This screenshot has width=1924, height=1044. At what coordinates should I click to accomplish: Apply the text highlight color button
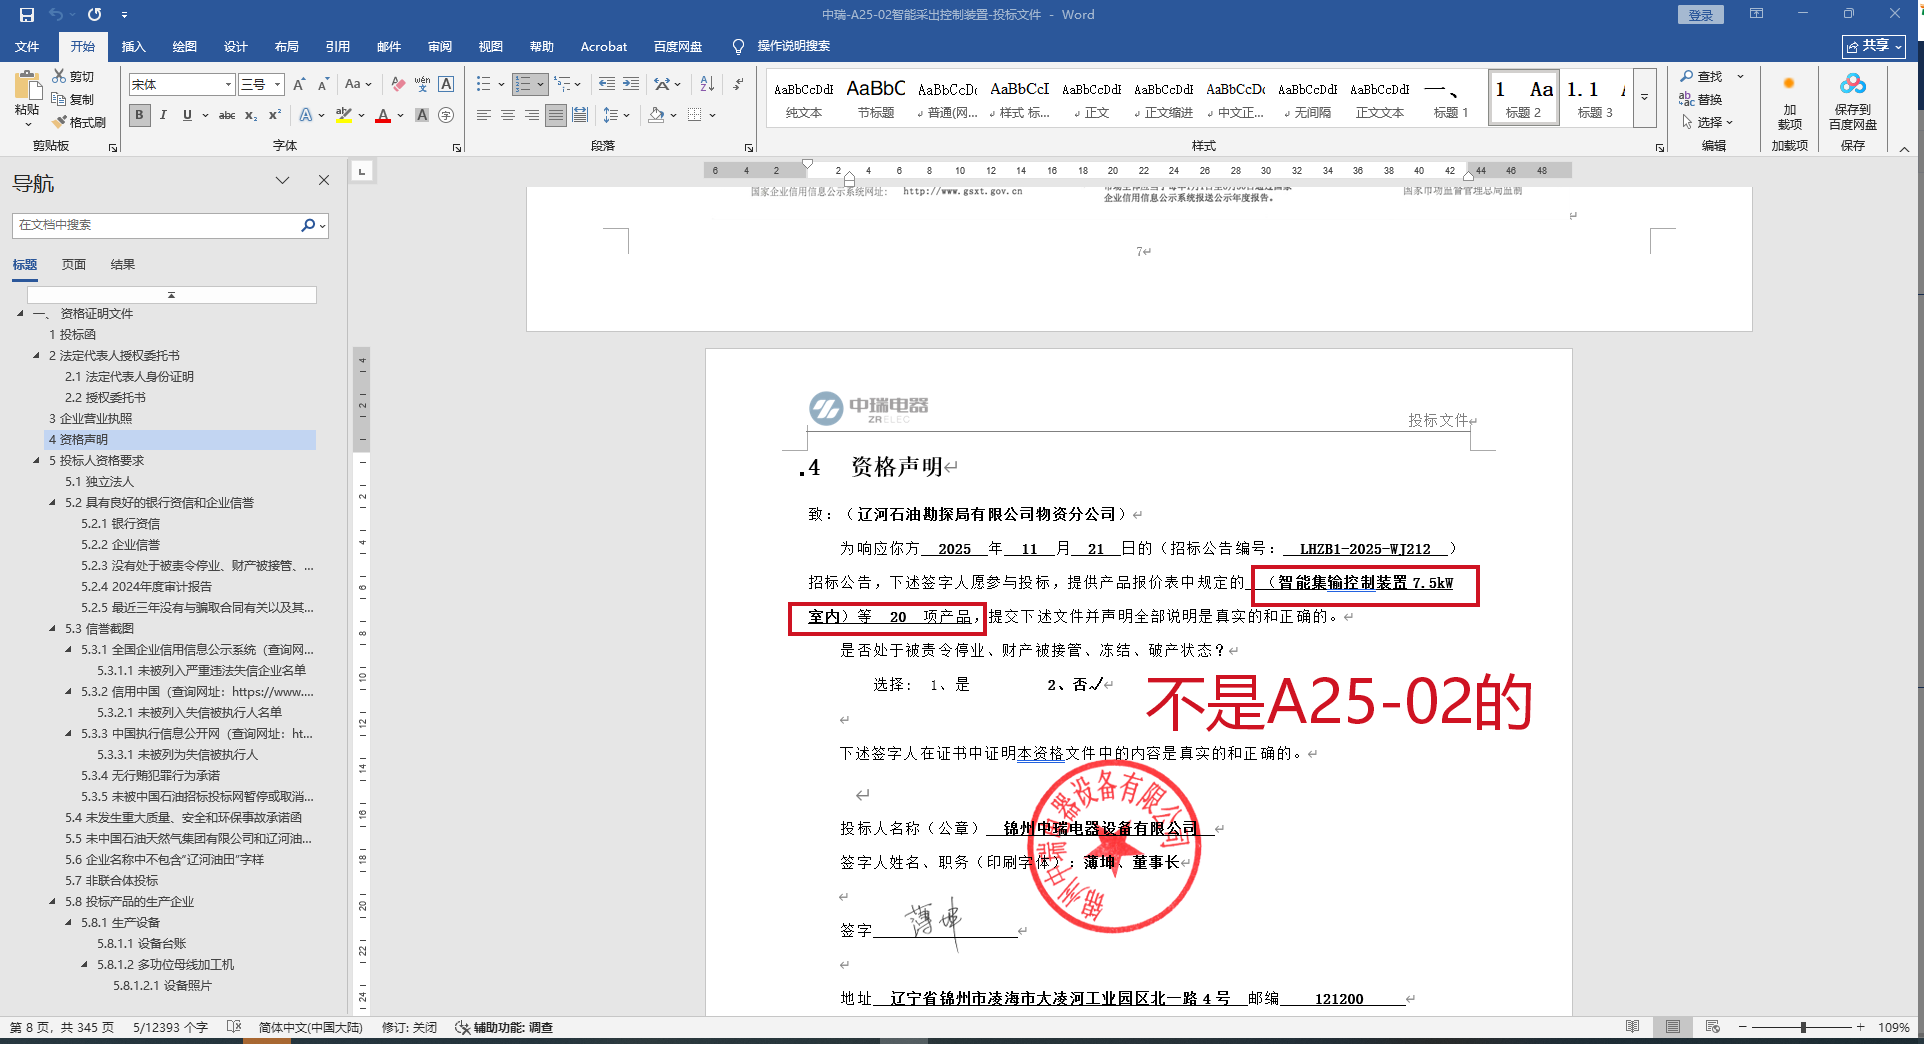pos(344,115)
